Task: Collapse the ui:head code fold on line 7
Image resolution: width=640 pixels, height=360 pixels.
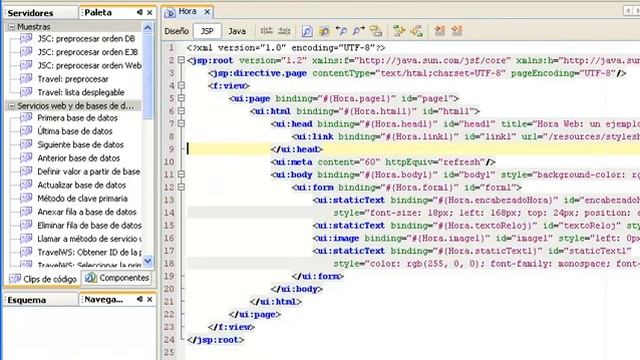Action: click(x=181, y=124)
